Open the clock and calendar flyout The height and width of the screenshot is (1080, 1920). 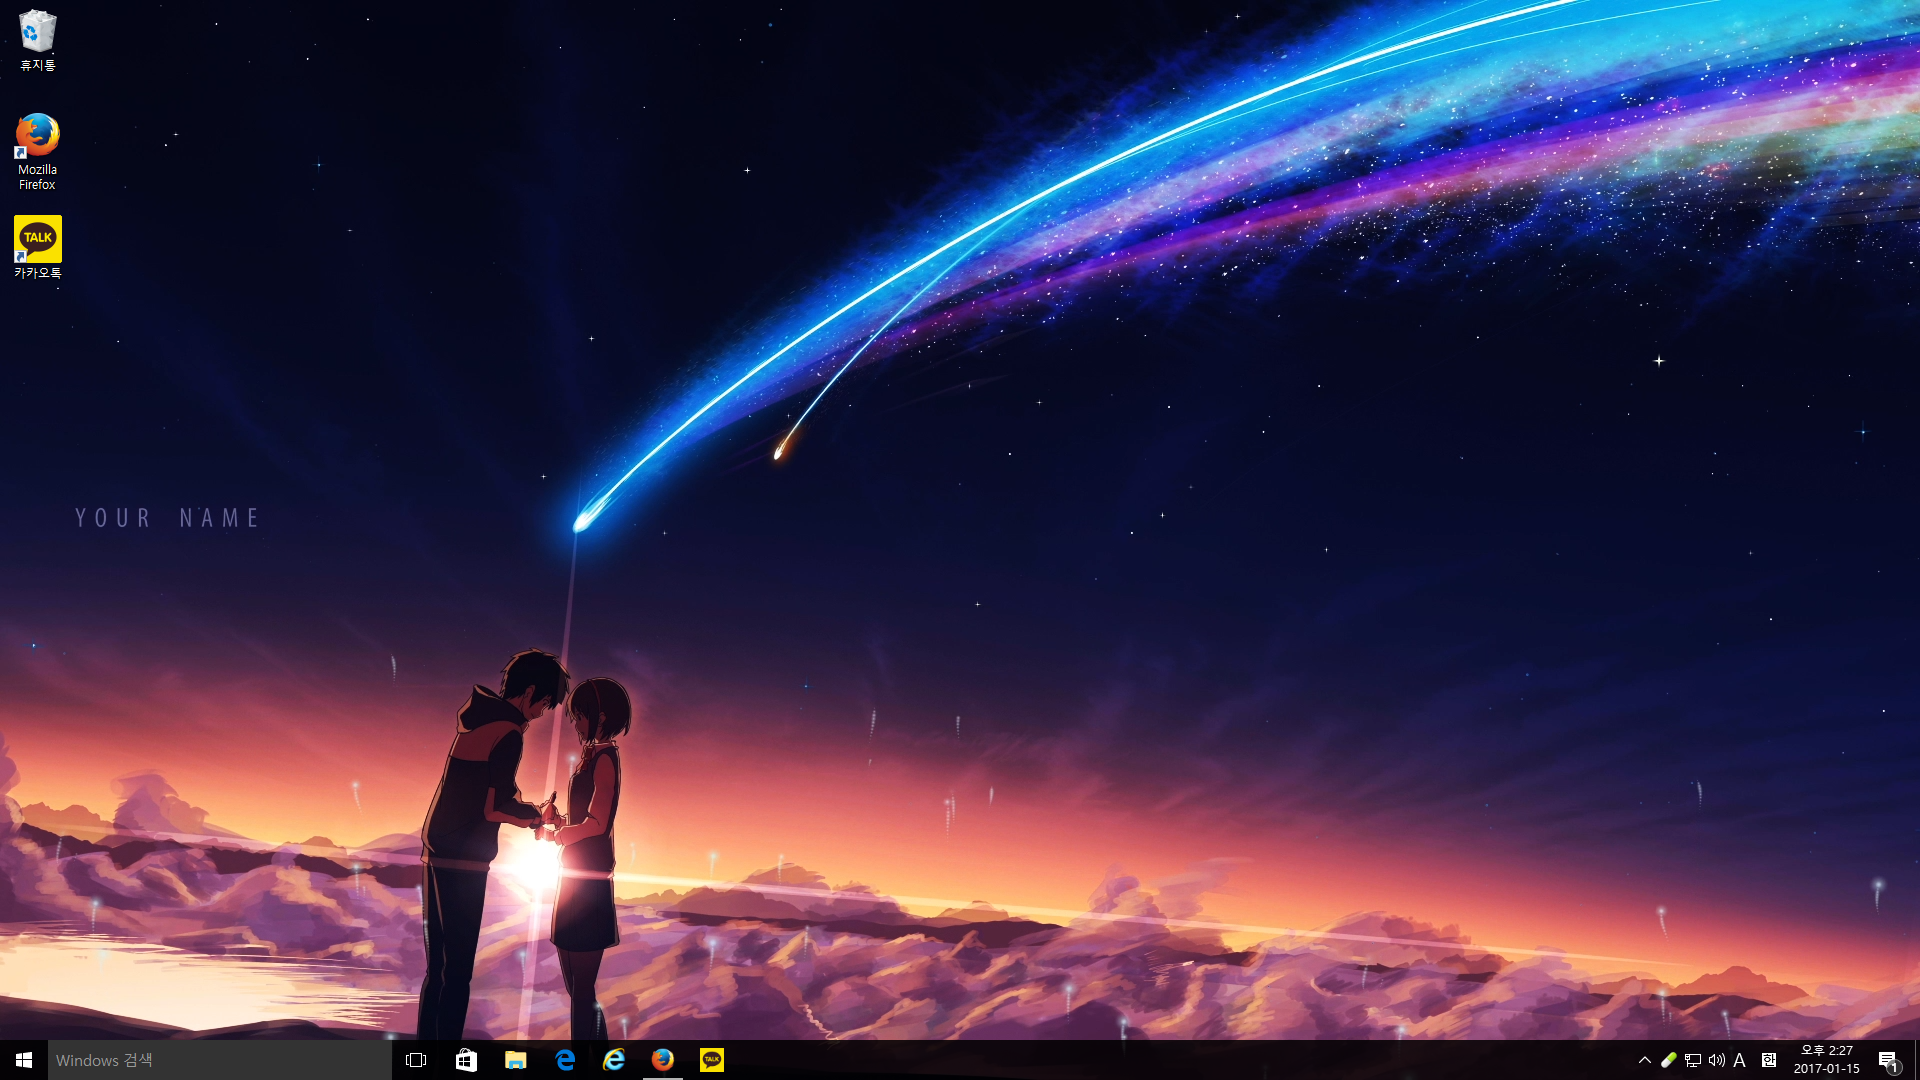[1827, 1060]
